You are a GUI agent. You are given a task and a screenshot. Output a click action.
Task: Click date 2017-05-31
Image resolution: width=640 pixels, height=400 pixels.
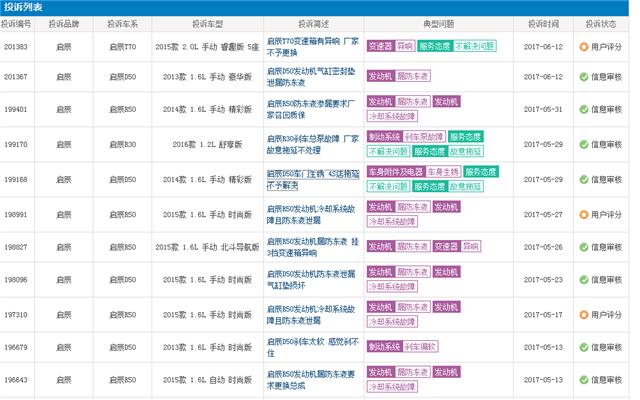(x=543, y=109)
